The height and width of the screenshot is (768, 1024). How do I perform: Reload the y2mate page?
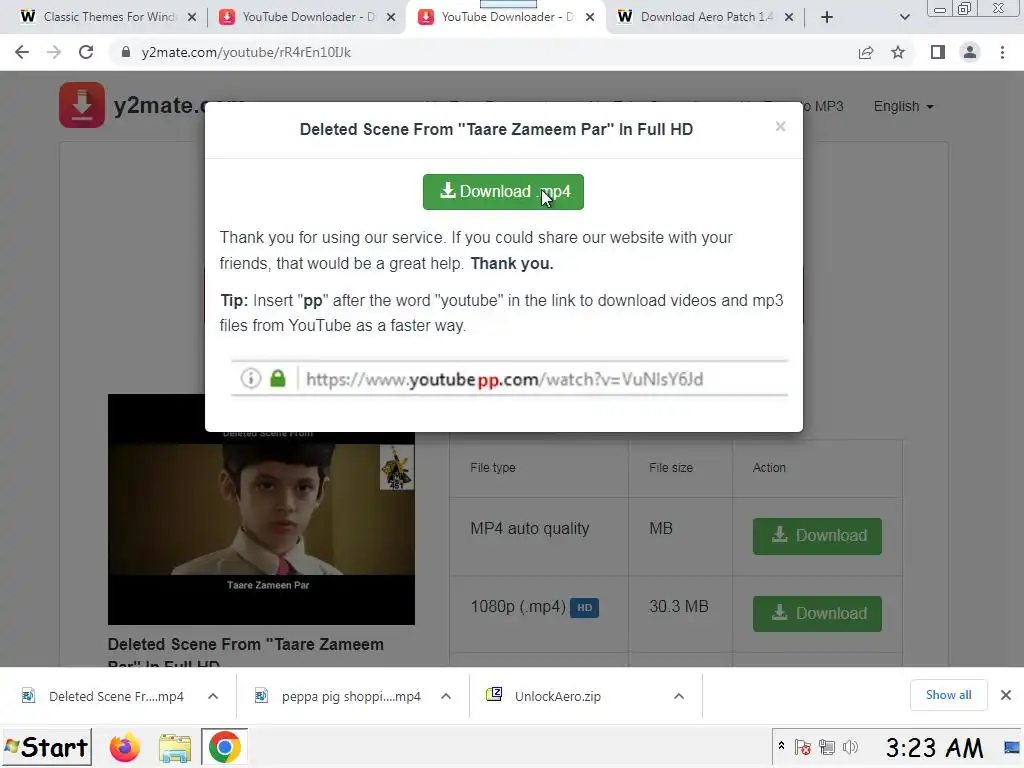86,52
